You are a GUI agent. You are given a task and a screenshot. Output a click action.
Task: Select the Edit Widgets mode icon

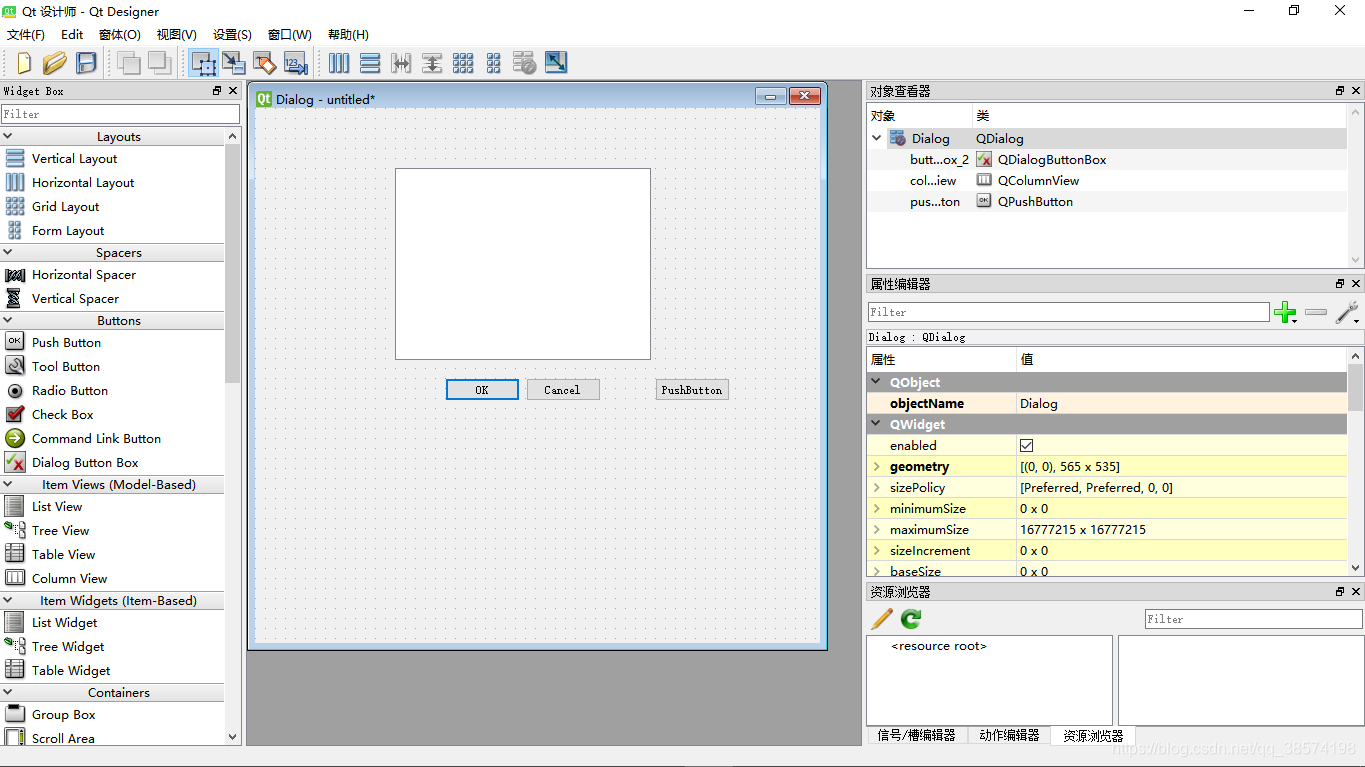[204, 63]
